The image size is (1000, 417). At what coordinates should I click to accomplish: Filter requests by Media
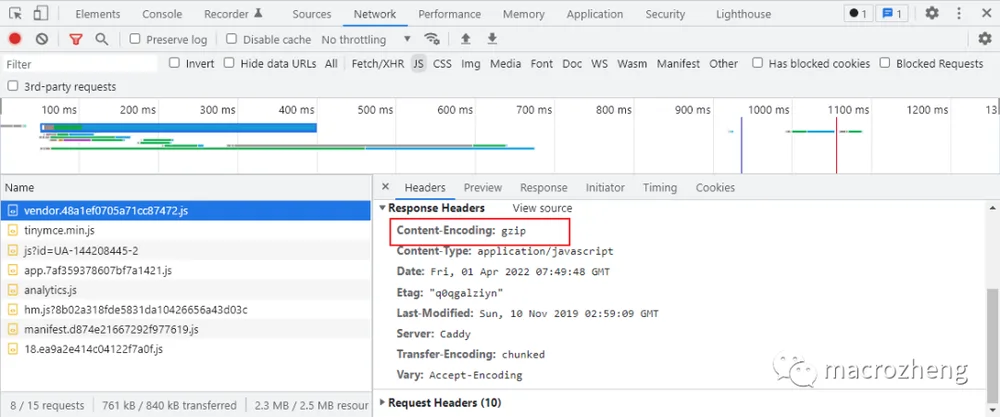pyautogui.click(x=506, y=64)
